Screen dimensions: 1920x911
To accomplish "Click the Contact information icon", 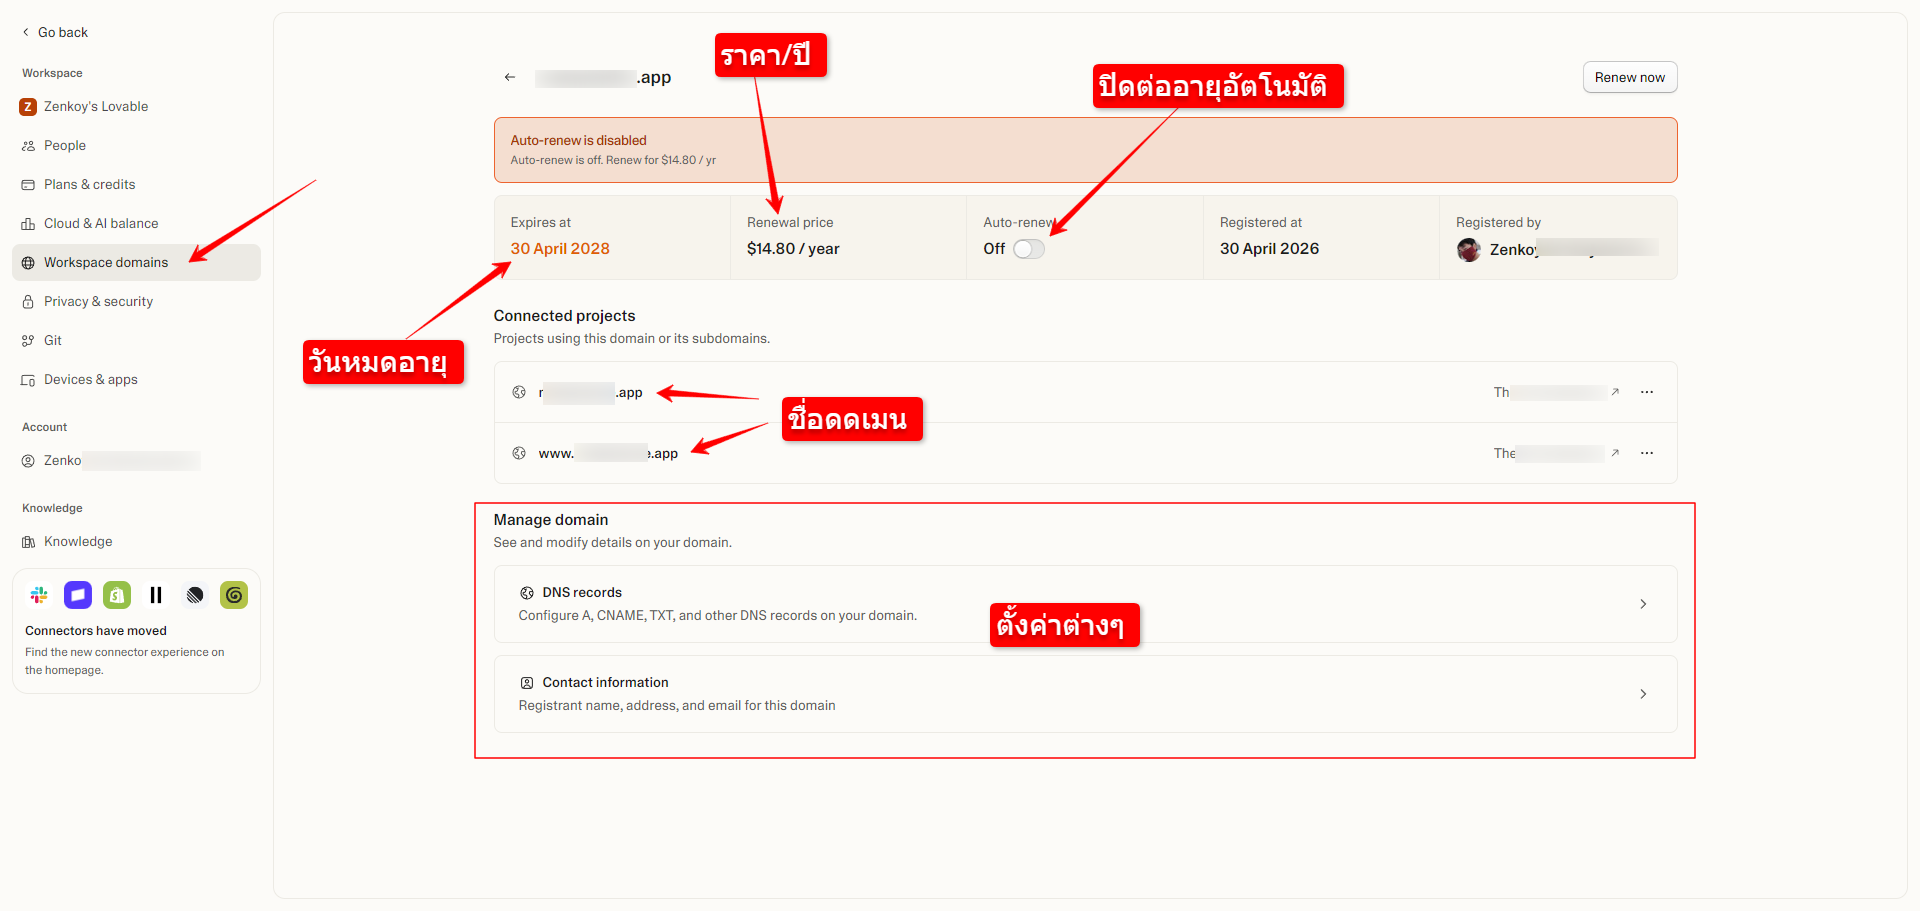I will (x=527, y=683).
